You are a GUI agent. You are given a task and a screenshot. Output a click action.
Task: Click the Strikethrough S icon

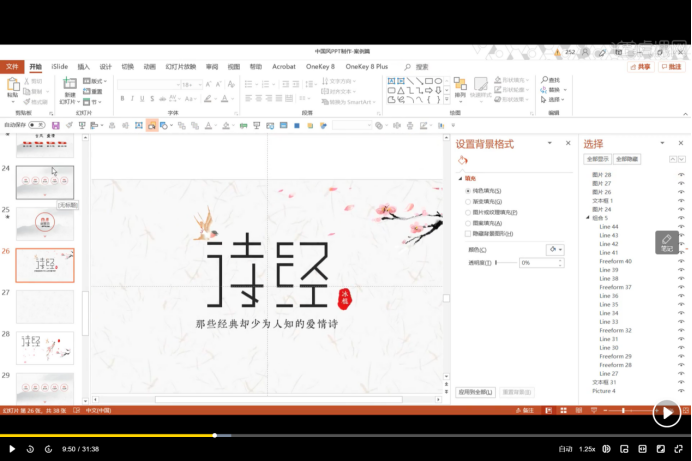pyautogui.click(x=152, y=98)
